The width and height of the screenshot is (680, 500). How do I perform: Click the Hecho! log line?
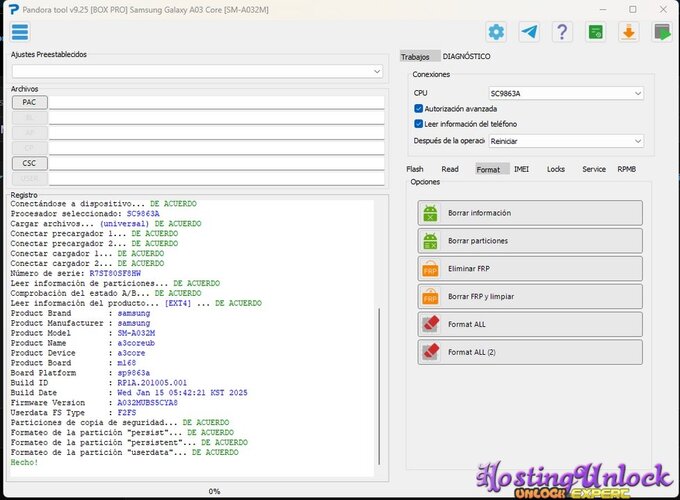(x=24, y=462)
